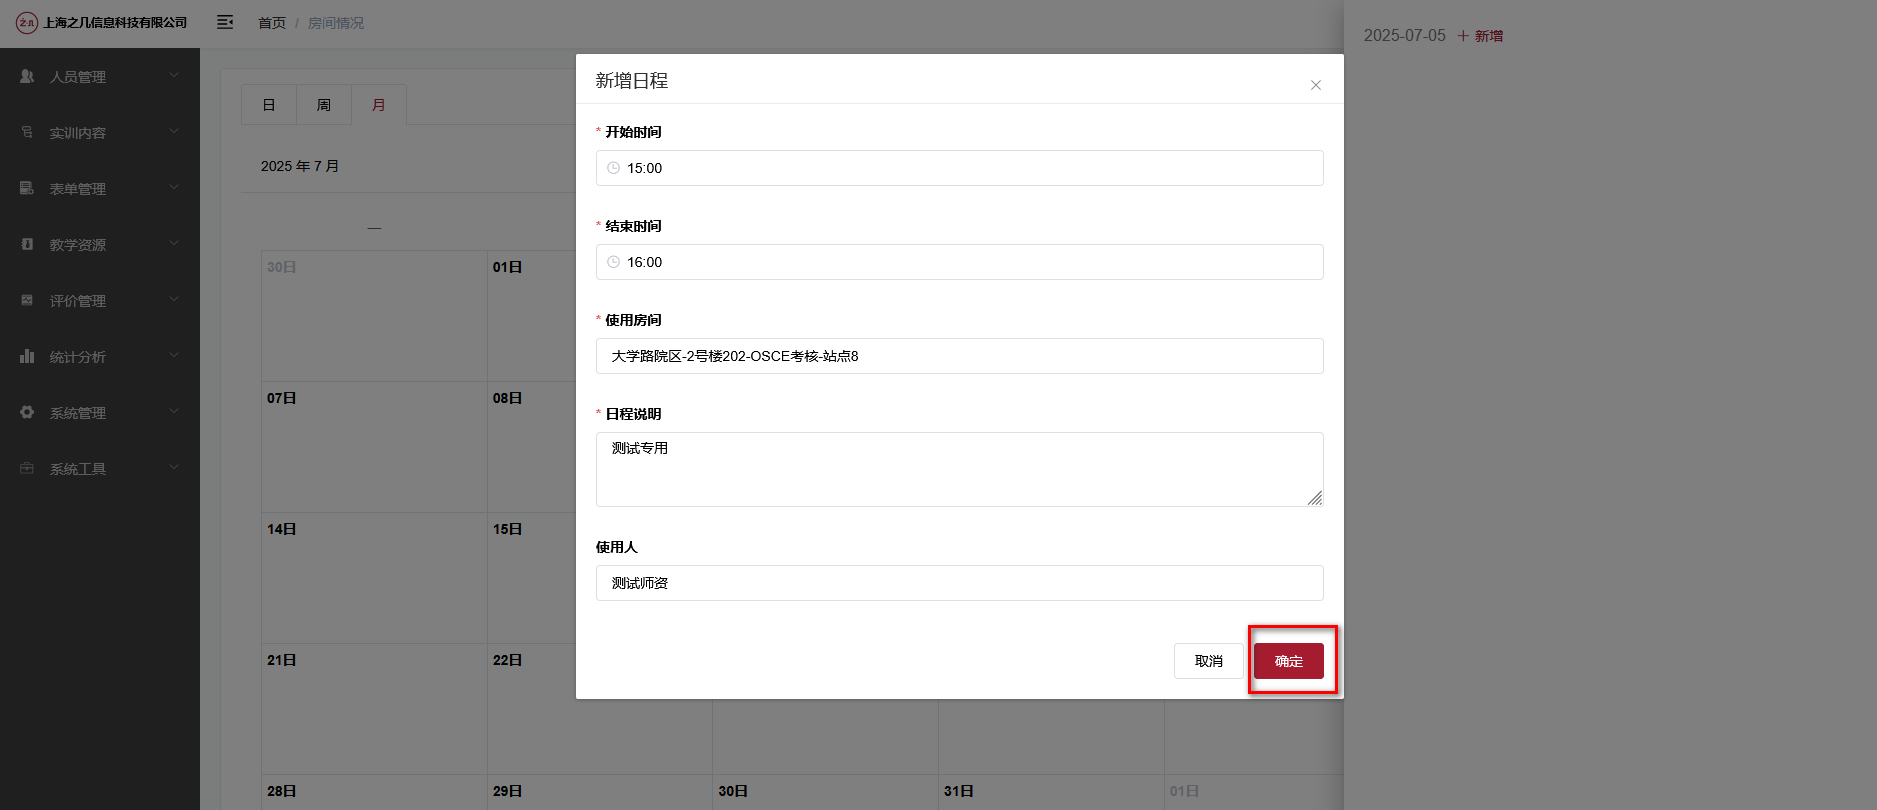Expand the 表单管理 menu chevron

174,188
